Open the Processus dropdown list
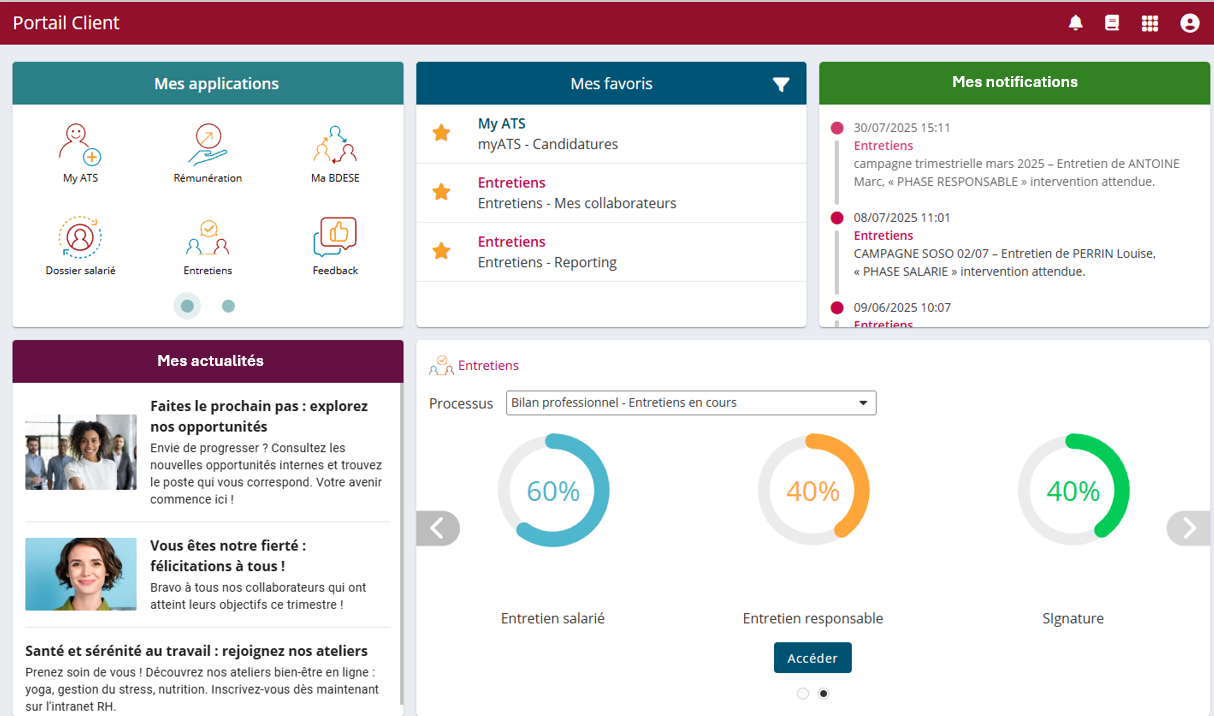Image resolution: width=1214 pixels, height=716 pixels. point(691,403)
